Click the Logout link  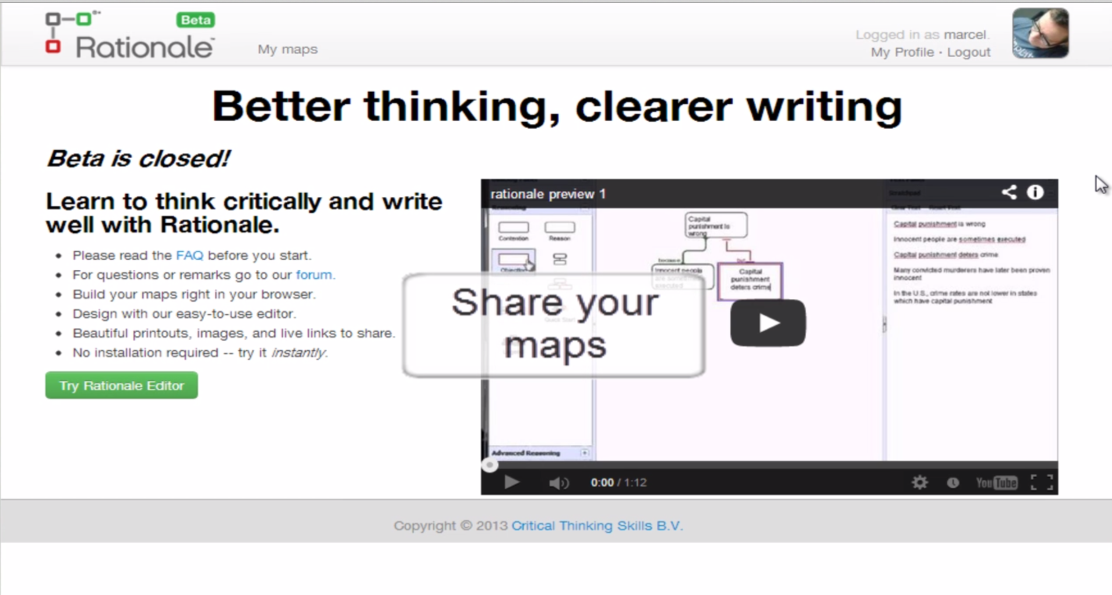pyautogui.click(x=968, y=52)
